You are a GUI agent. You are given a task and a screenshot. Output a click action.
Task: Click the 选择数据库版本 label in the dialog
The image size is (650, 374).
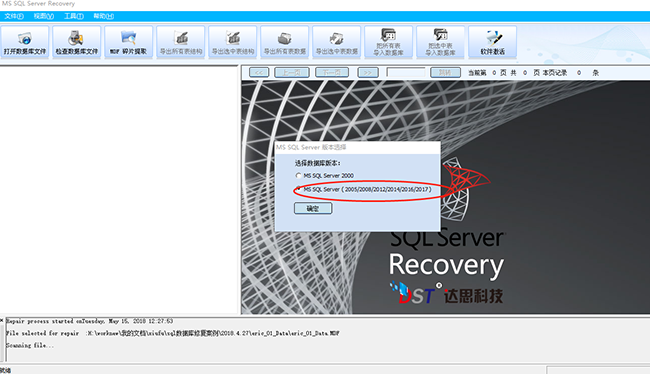click(317, 163)
